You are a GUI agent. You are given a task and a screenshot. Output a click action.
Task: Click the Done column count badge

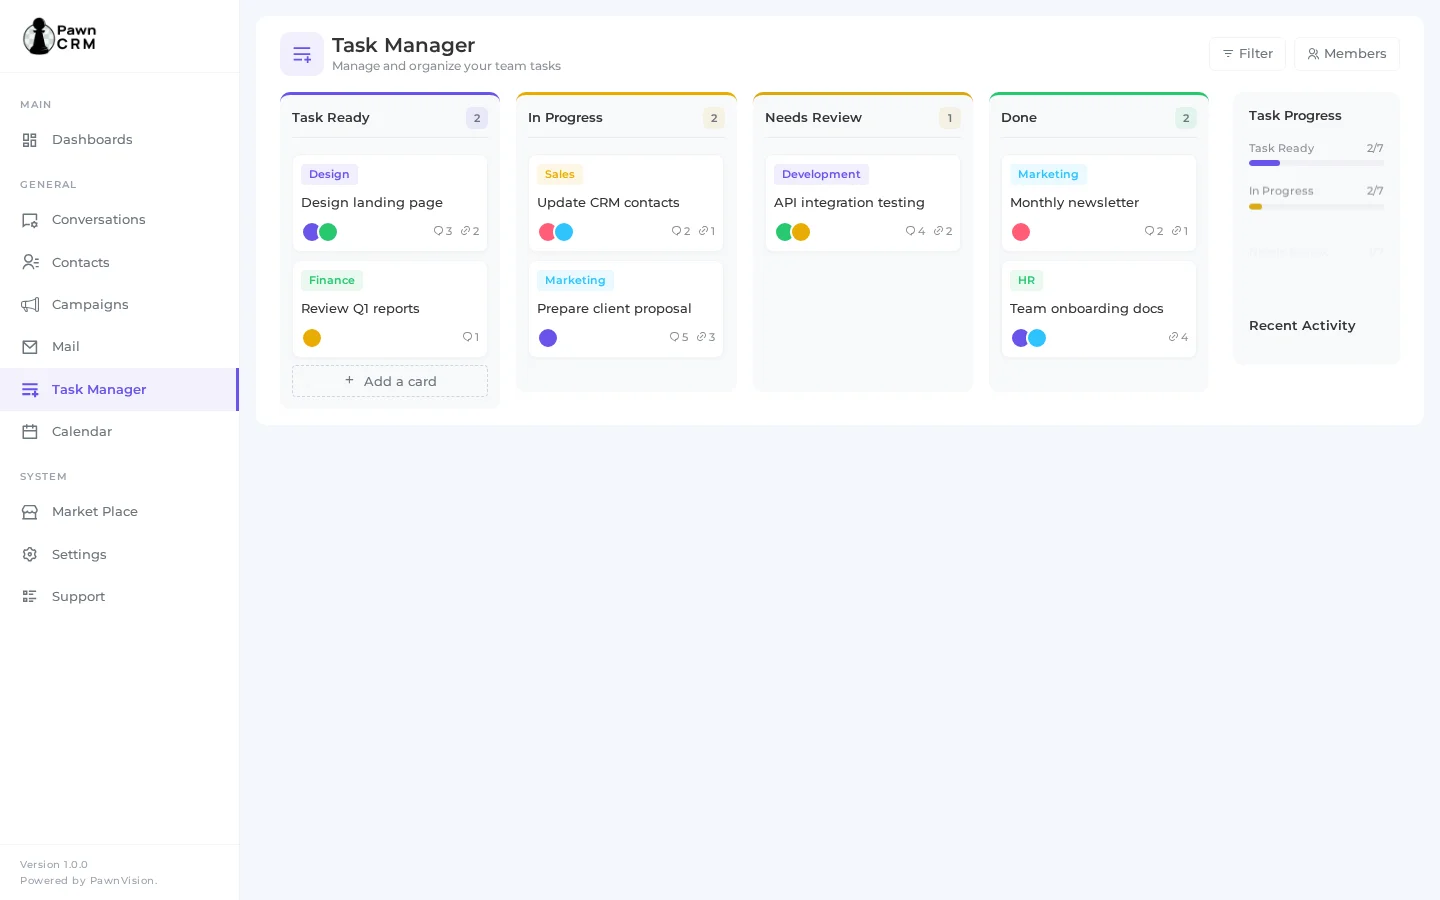[1186, 117]
